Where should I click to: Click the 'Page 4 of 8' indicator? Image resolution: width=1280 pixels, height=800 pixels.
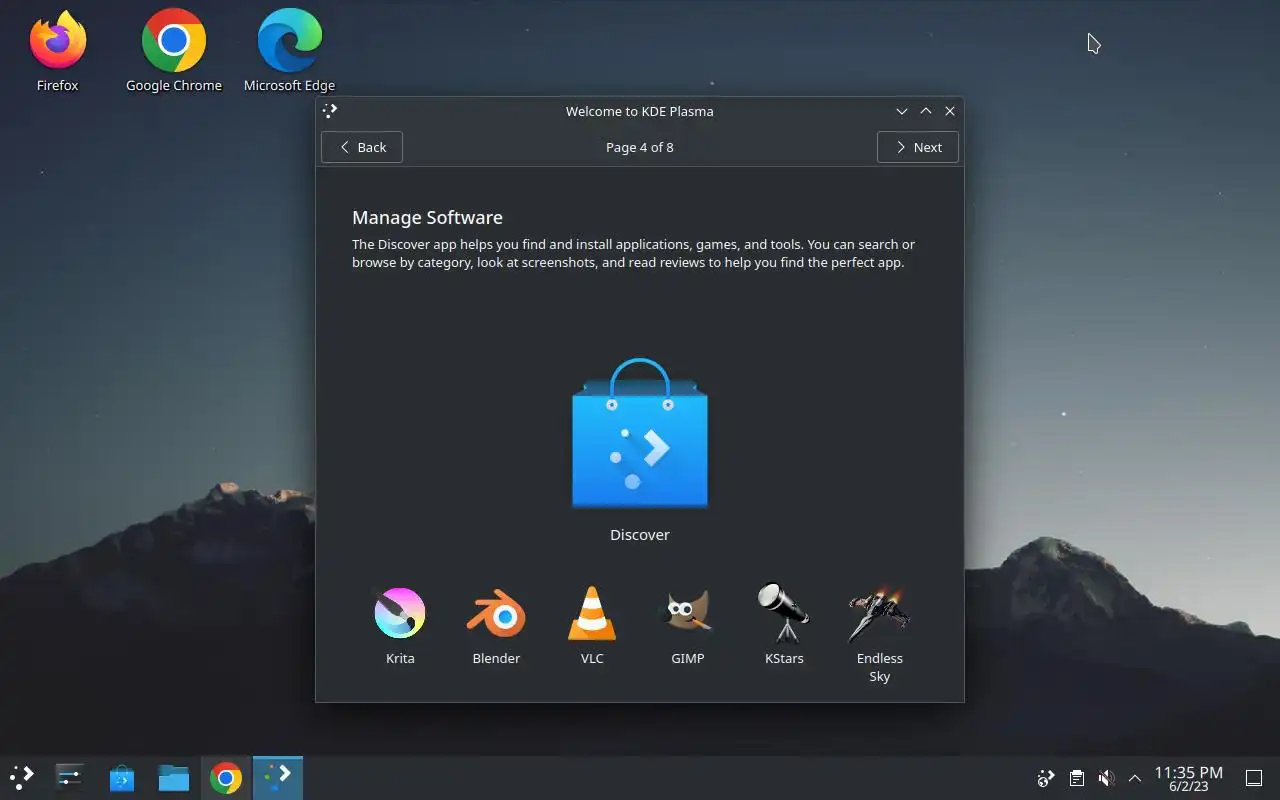point(640,147)
